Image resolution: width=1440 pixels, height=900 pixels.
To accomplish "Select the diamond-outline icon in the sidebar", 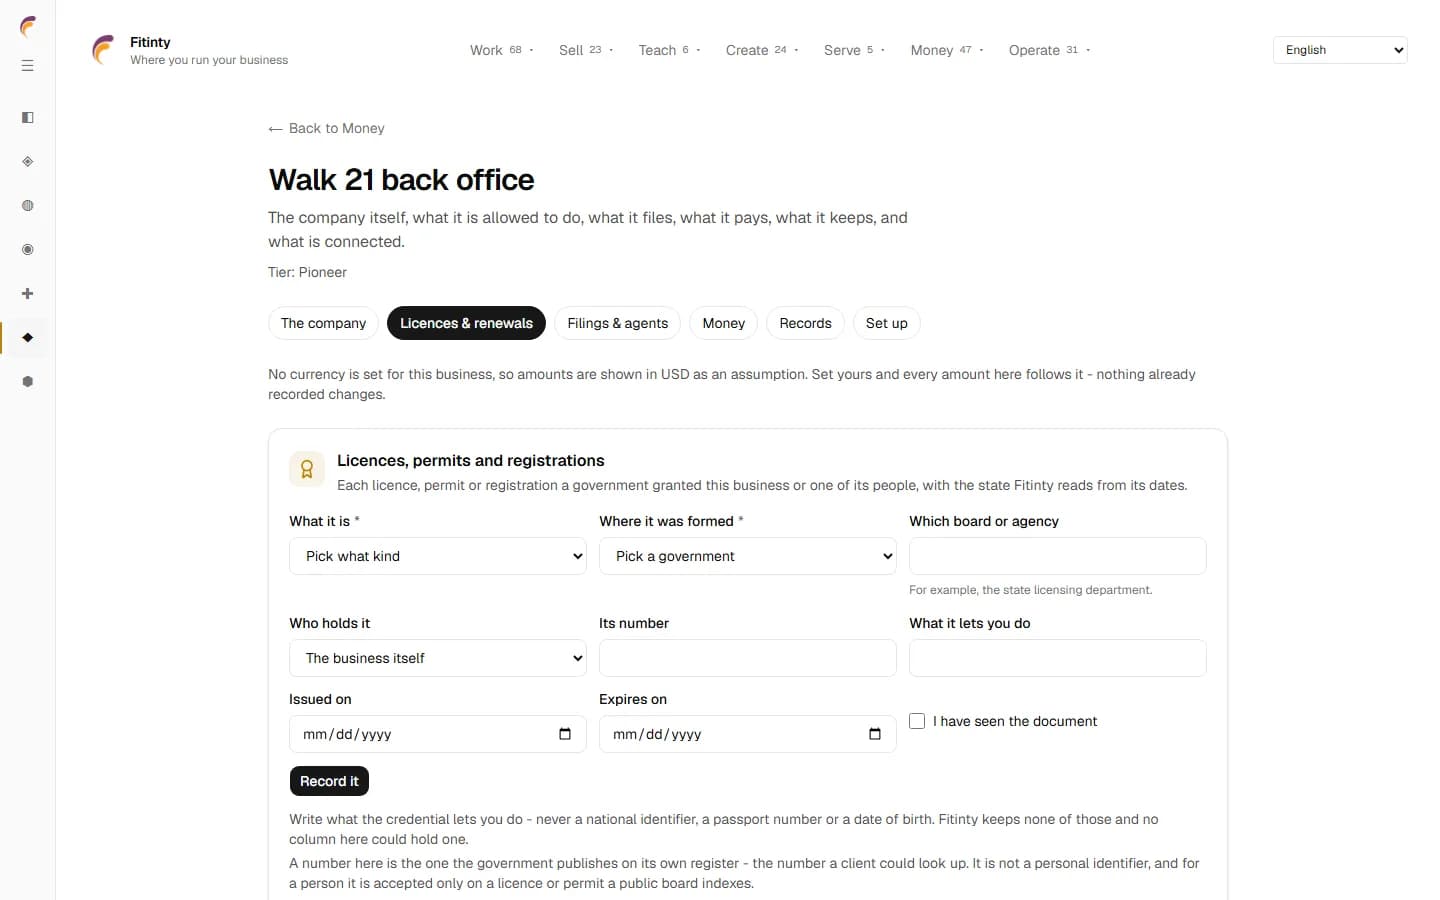I will [28, 162].
